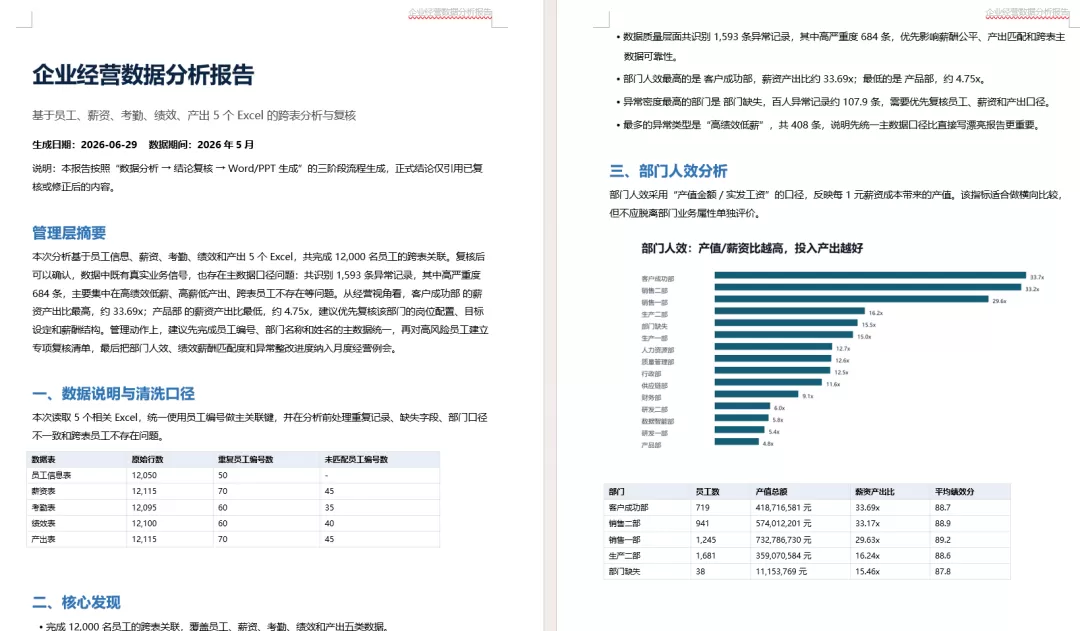Click the subtitle starting with 基于员工、薪资
Viewport: 1080px width, 631px height.
coord(194,115)
